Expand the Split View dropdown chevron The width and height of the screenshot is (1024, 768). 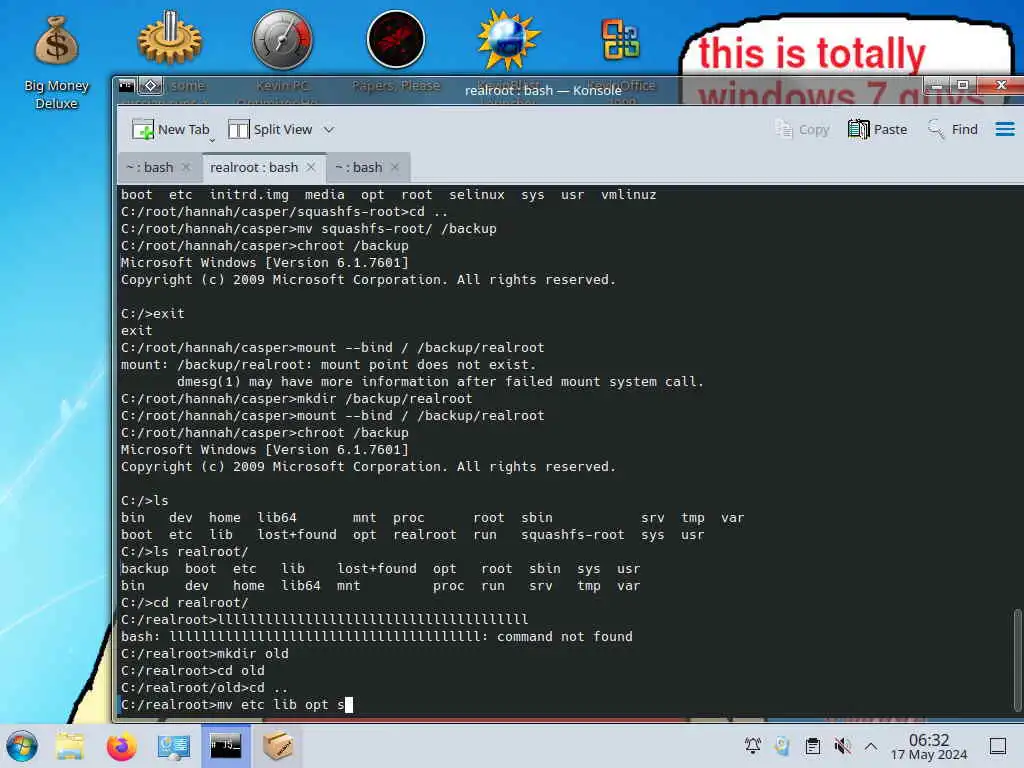pyautogui.click(x=328, y=129)
